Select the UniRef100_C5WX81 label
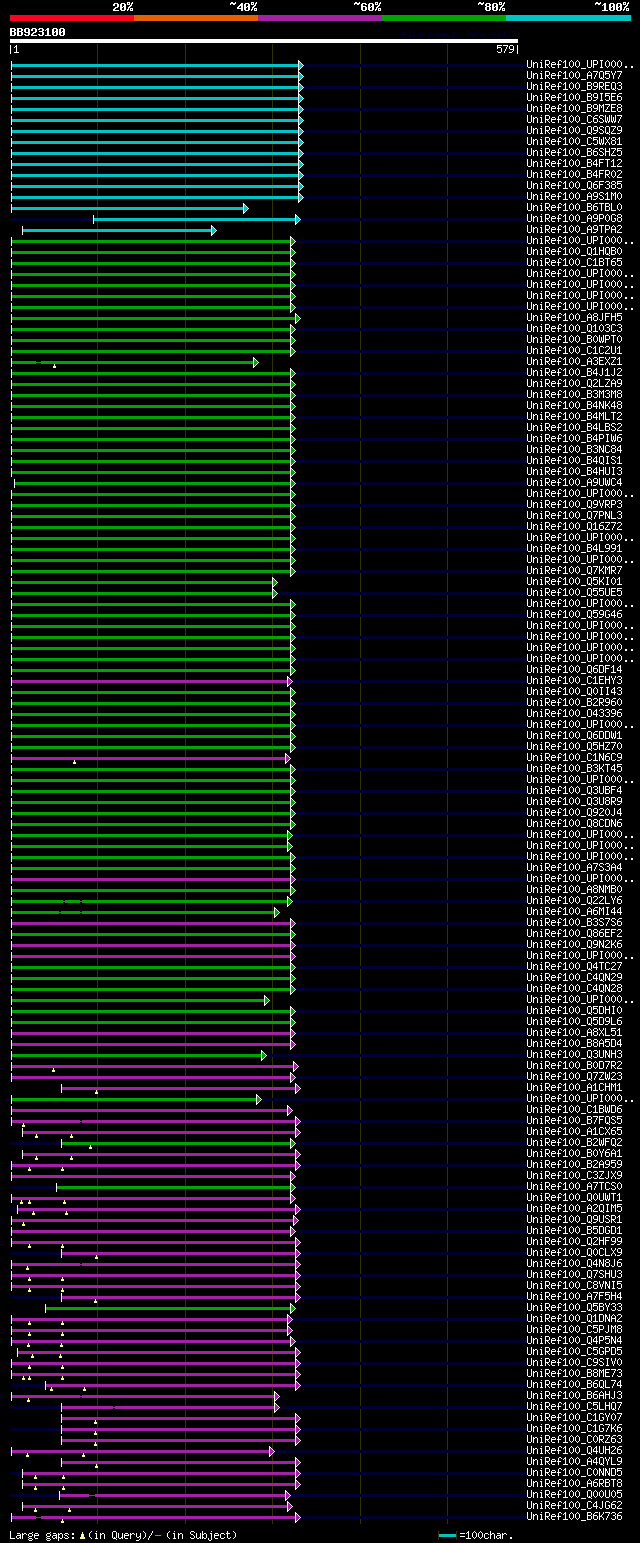Image resolution: width=640 pixels, height=1543 pixels. tap(574, 141)
